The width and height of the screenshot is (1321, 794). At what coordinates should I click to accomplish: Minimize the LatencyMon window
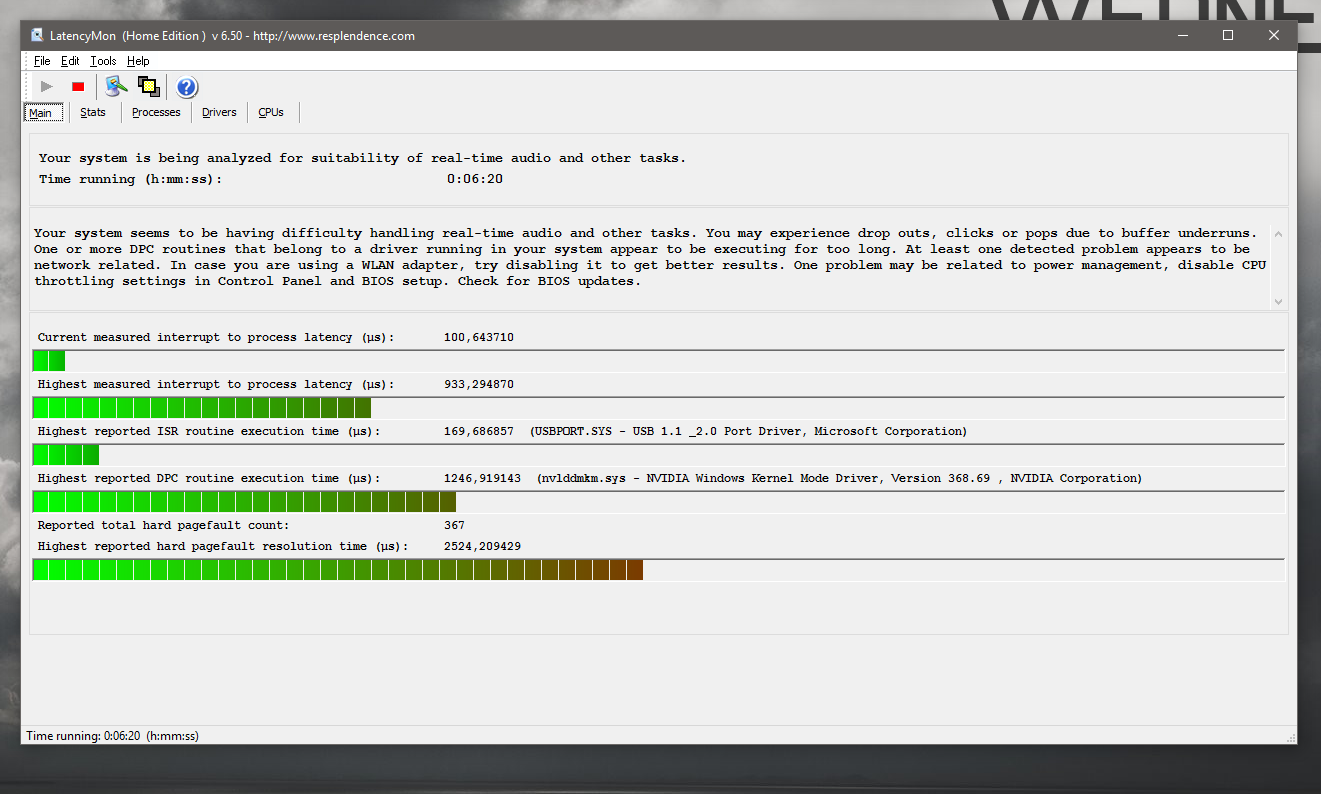point(1182,35)
